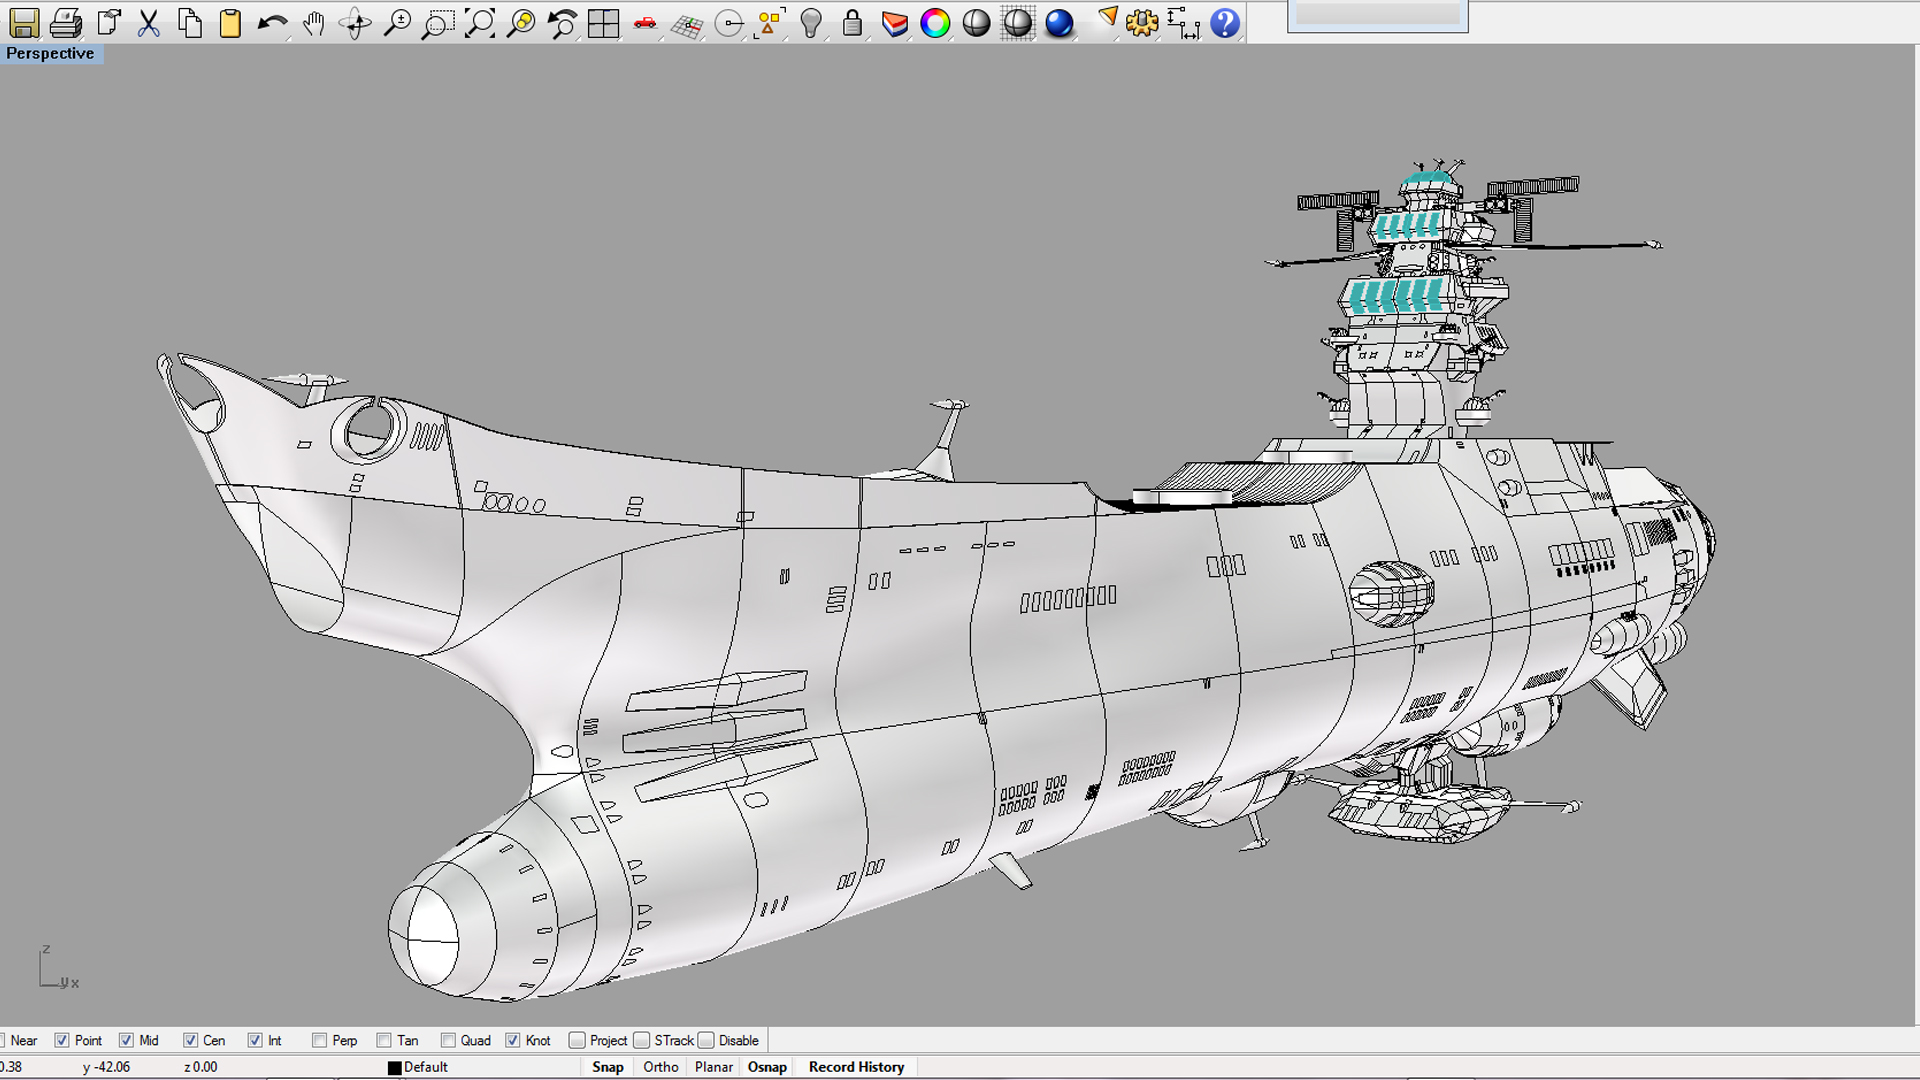This screenshot has width=1920, height=1080.
Task: Select the Zoom dynamic tool
Action: point(397,23)
